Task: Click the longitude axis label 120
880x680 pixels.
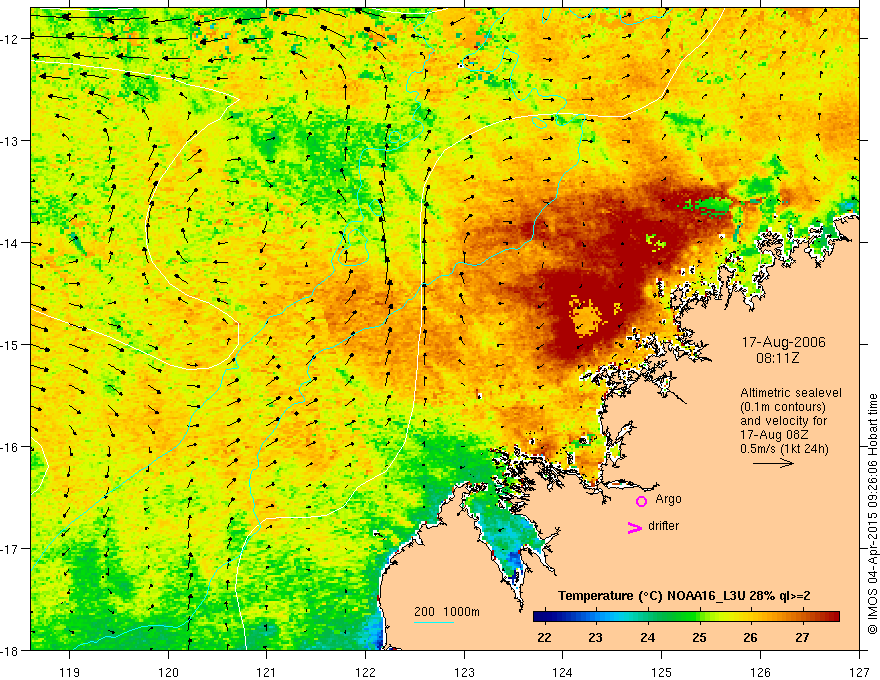Action: (168, 672)
